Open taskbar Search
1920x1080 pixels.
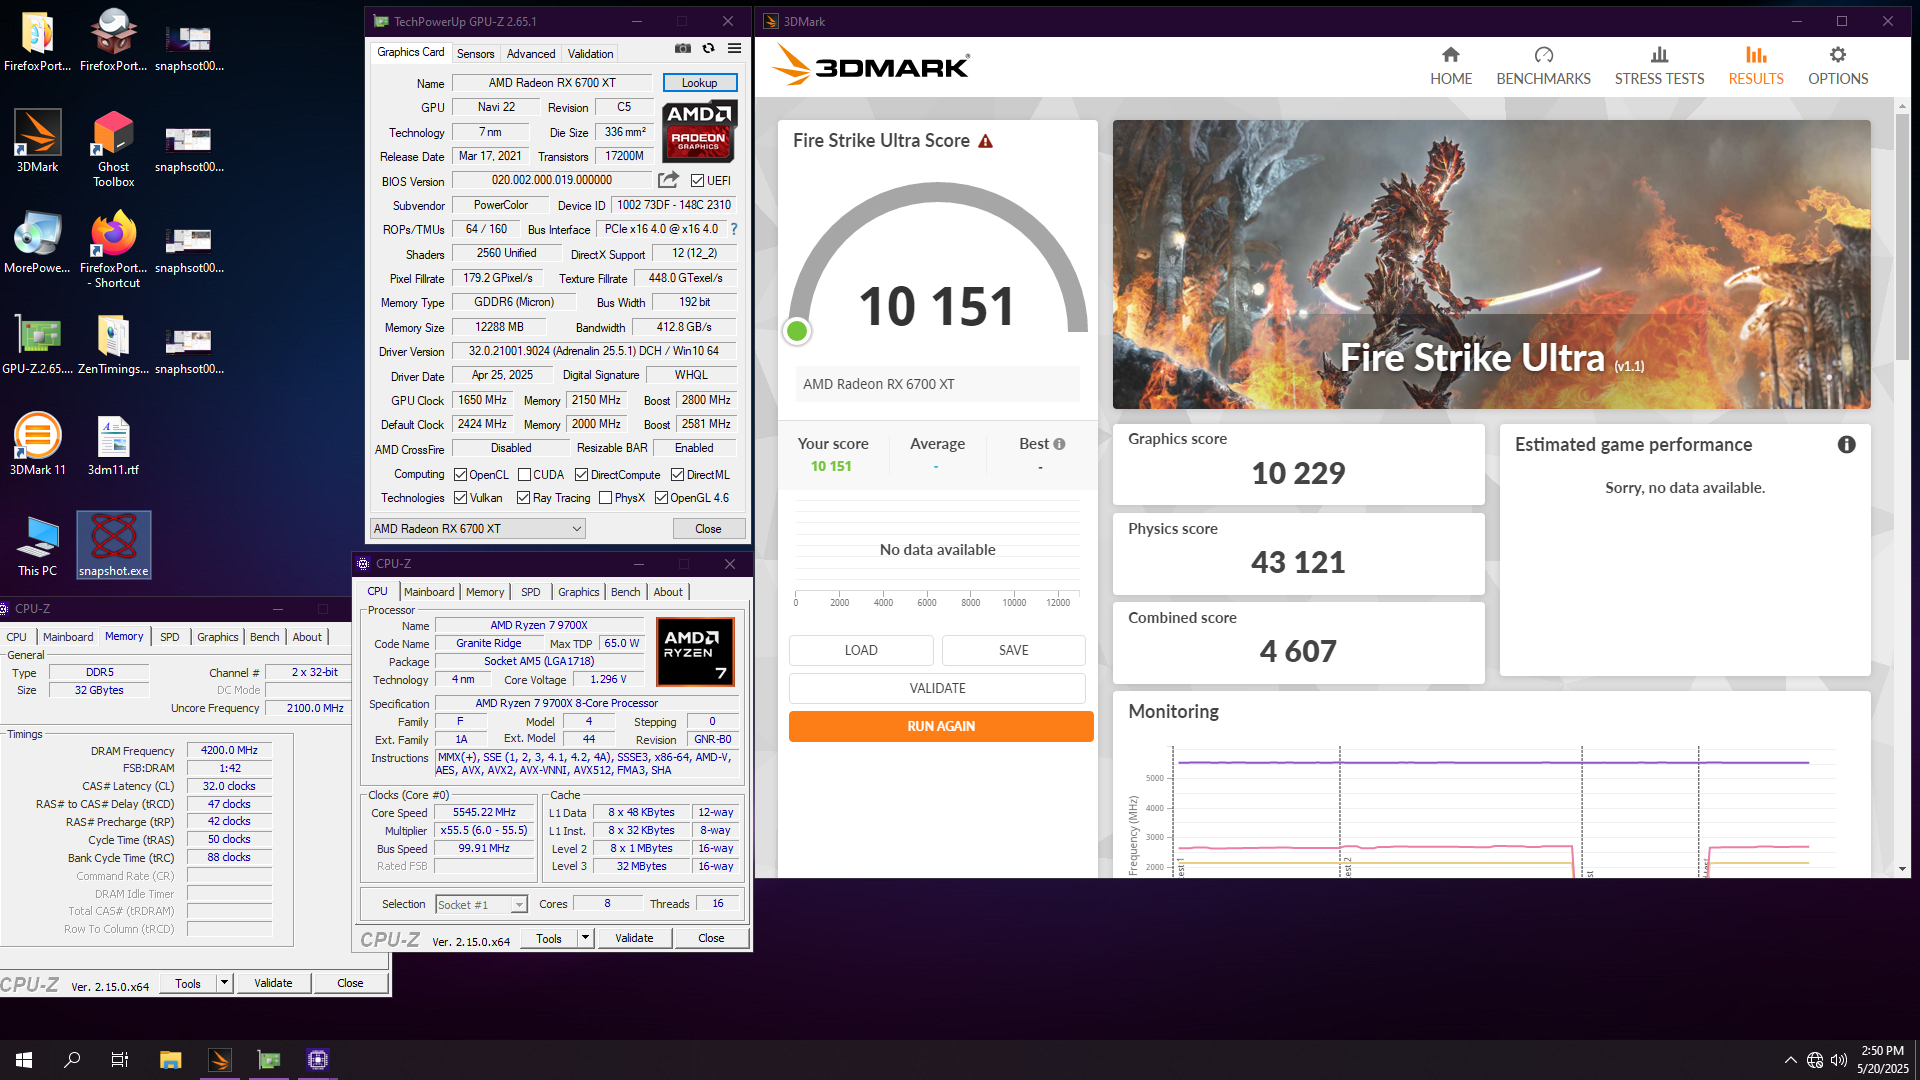coord(72,1060)
